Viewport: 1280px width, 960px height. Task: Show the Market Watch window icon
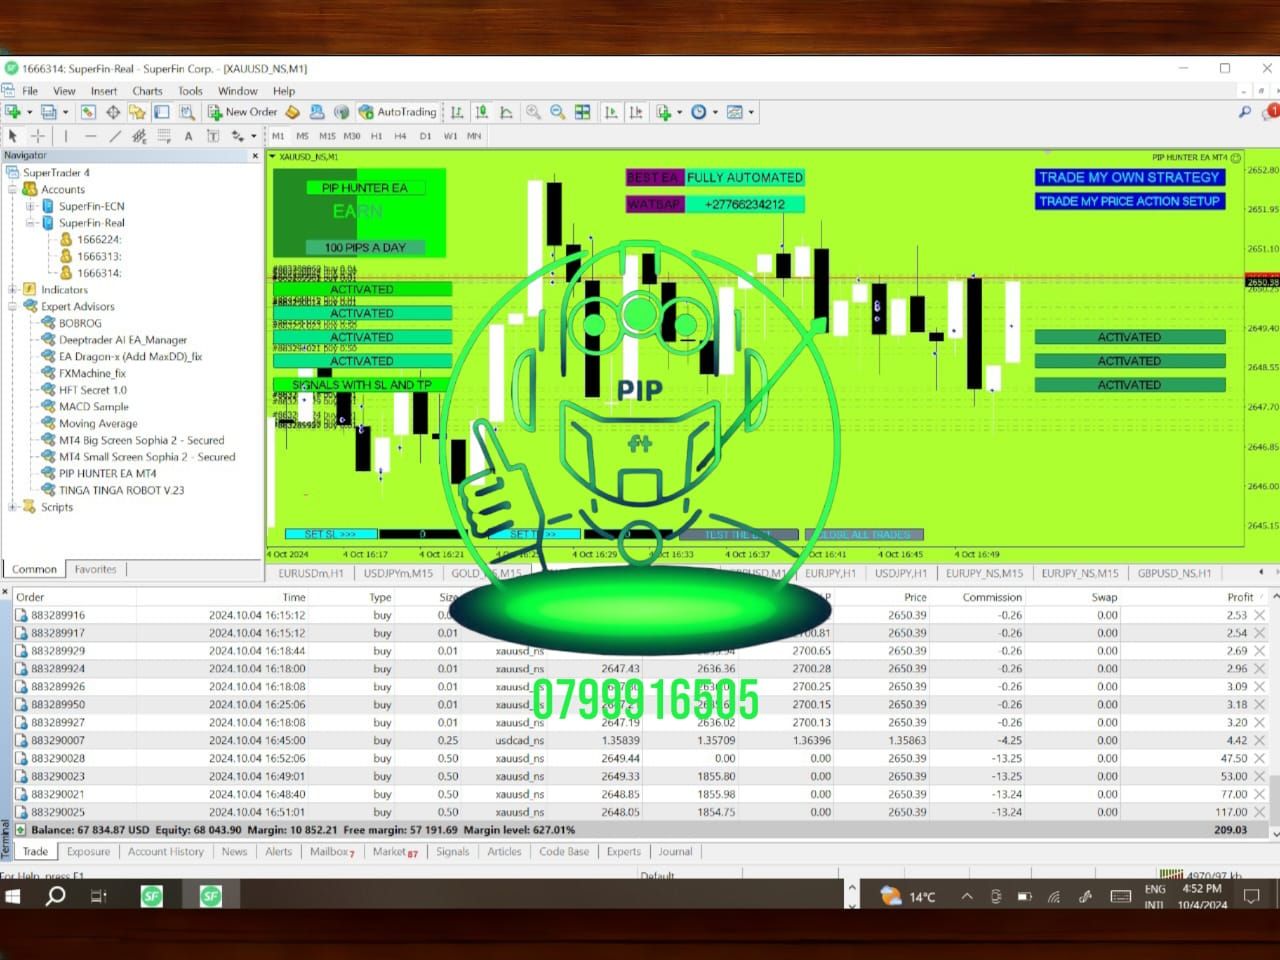click(x=88, y=112)
